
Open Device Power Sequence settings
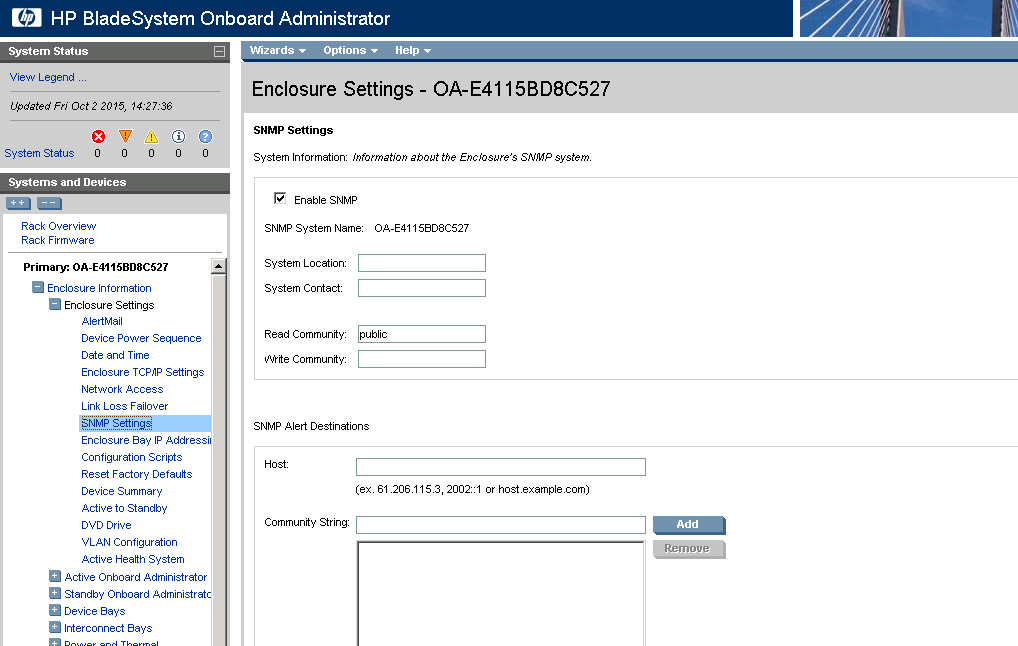[x=141, y=338]
